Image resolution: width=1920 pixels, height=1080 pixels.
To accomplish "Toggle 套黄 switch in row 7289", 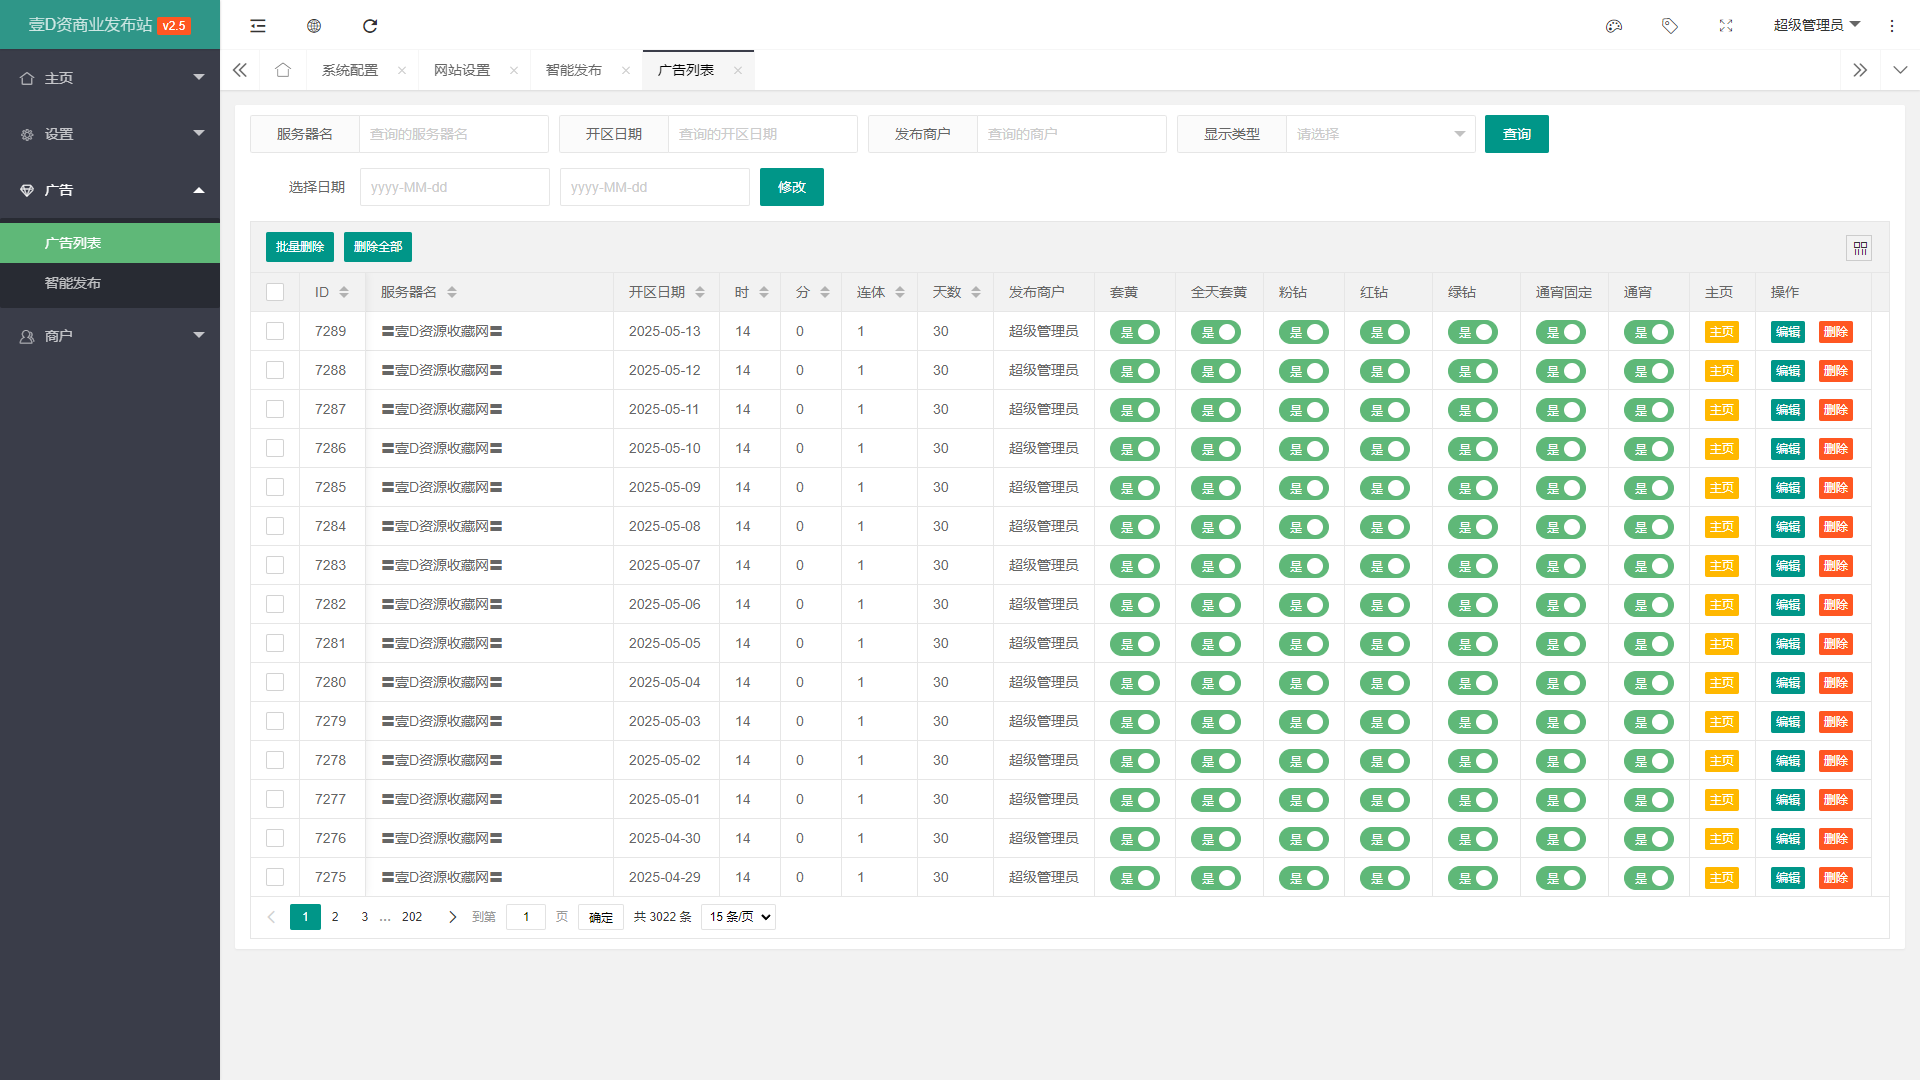I will 1135,332.
